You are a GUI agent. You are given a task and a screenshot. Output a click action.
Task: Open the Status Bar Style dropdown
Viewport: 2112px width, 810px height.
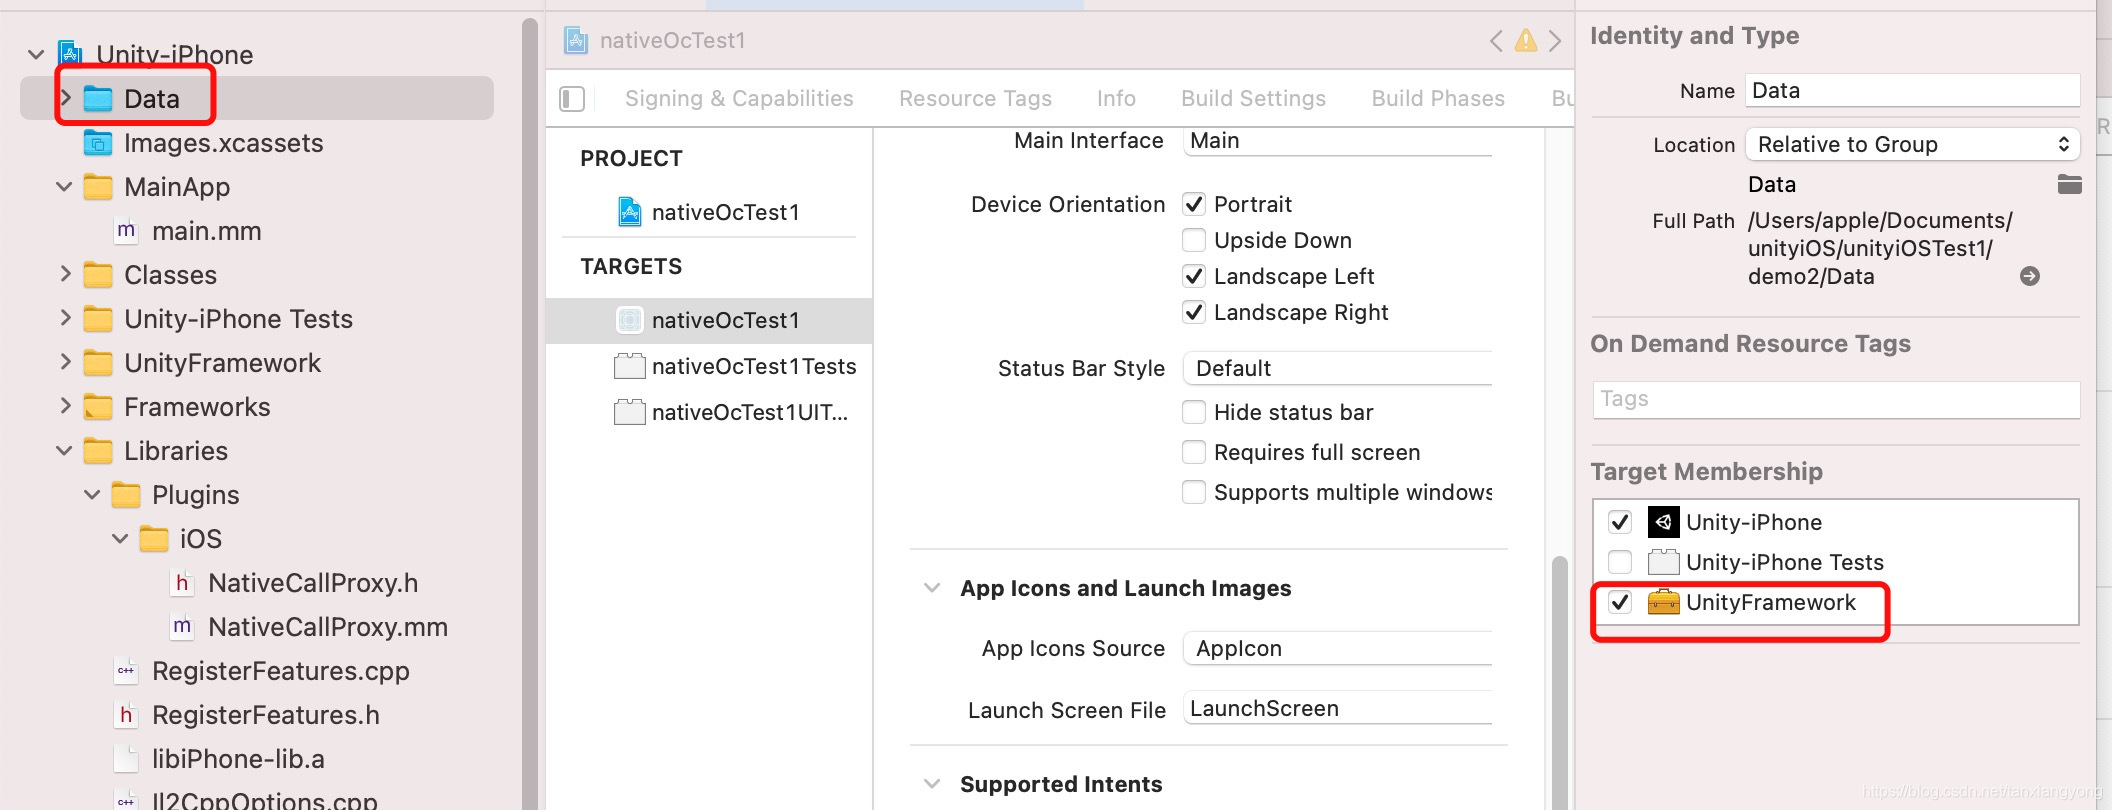(1337, 368)
